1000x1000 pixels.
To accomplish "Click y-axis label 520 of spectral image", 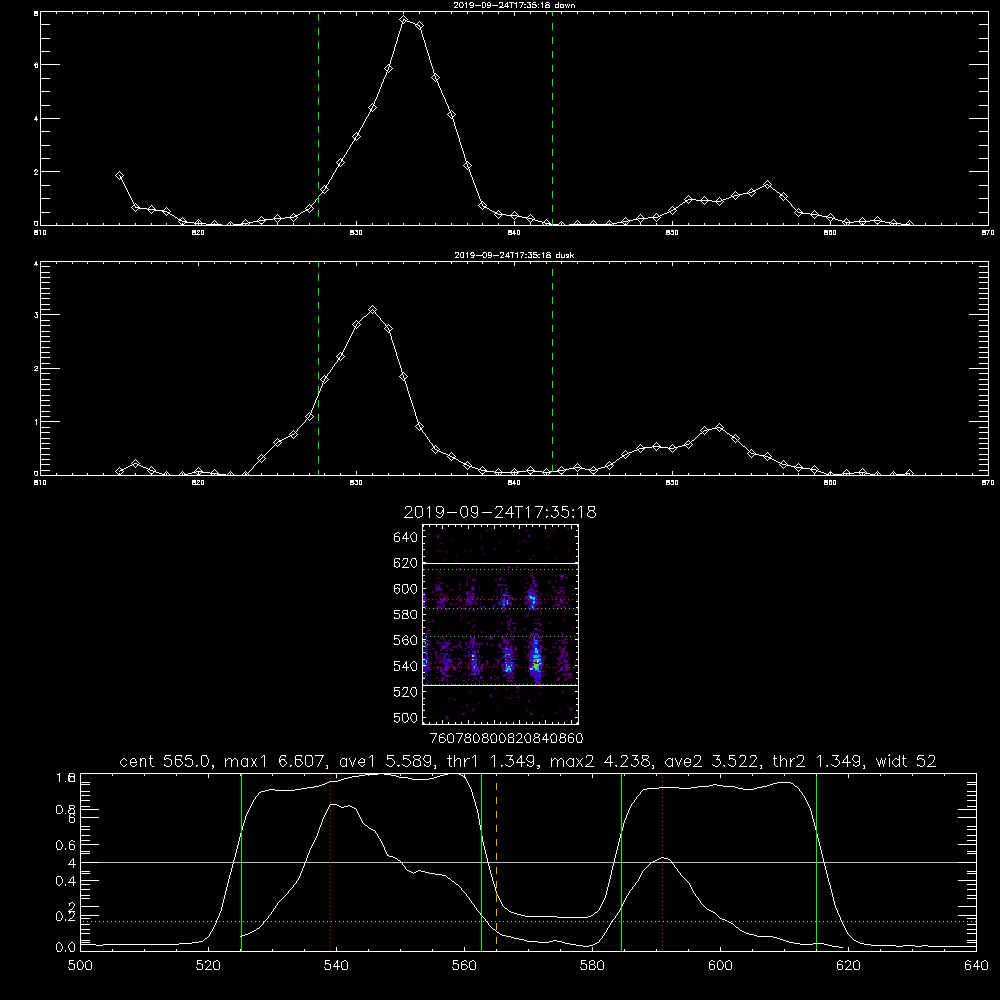I will coord(406,692).
